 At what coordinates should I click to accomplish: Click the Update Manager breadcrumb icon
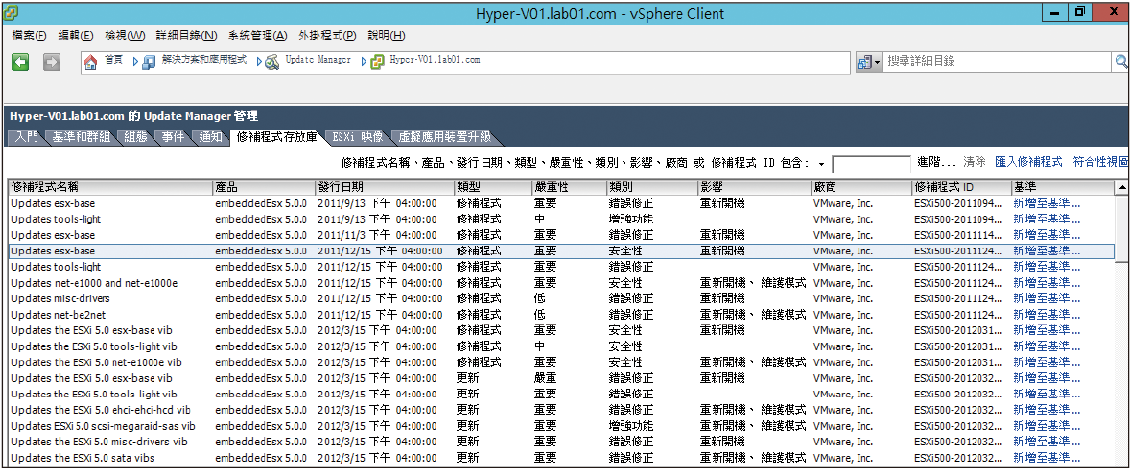coord(272,62)
